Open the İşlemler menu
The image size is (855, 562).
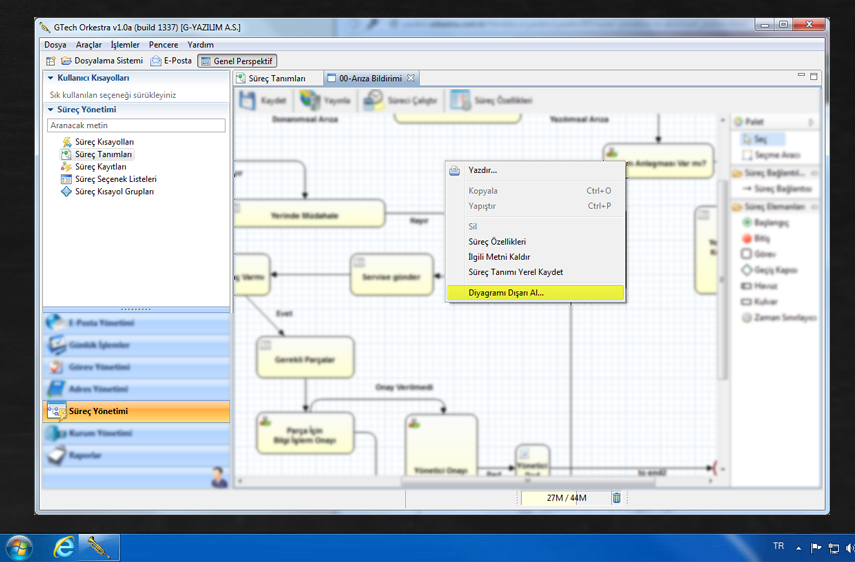coord(125,45)
